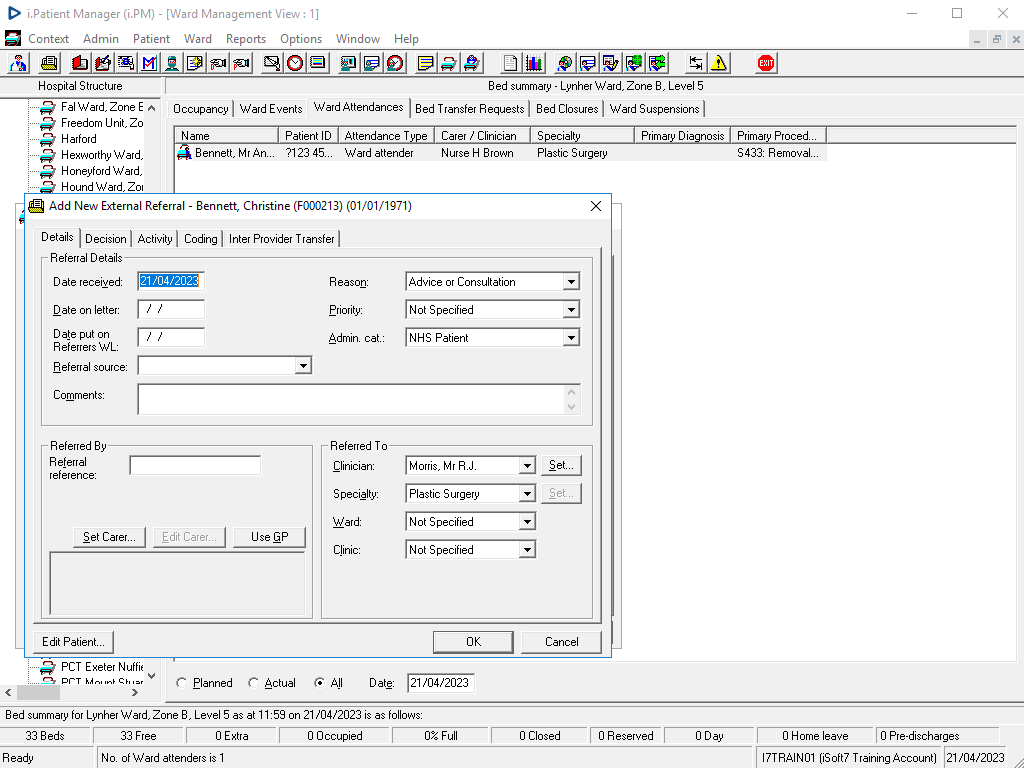Viewport: 1024px width, 768px height.
Task: Open the Bed Transfer Requests tab
Action: pos(470,109)
